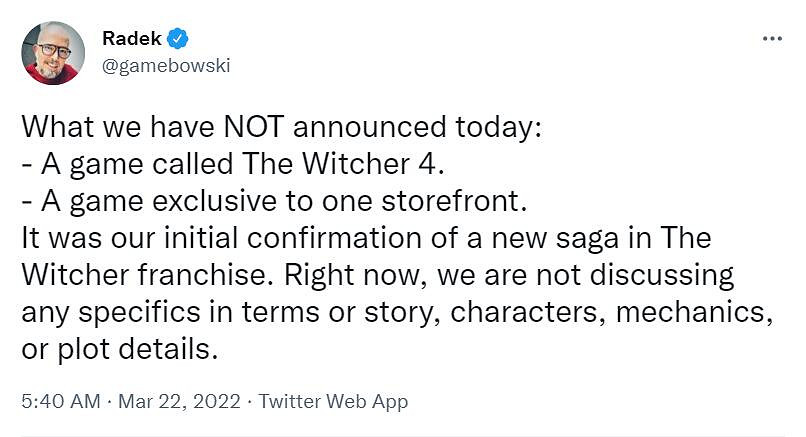806x437 pixels.
Task: Open the Radek display name link
Action: point(130,39)
